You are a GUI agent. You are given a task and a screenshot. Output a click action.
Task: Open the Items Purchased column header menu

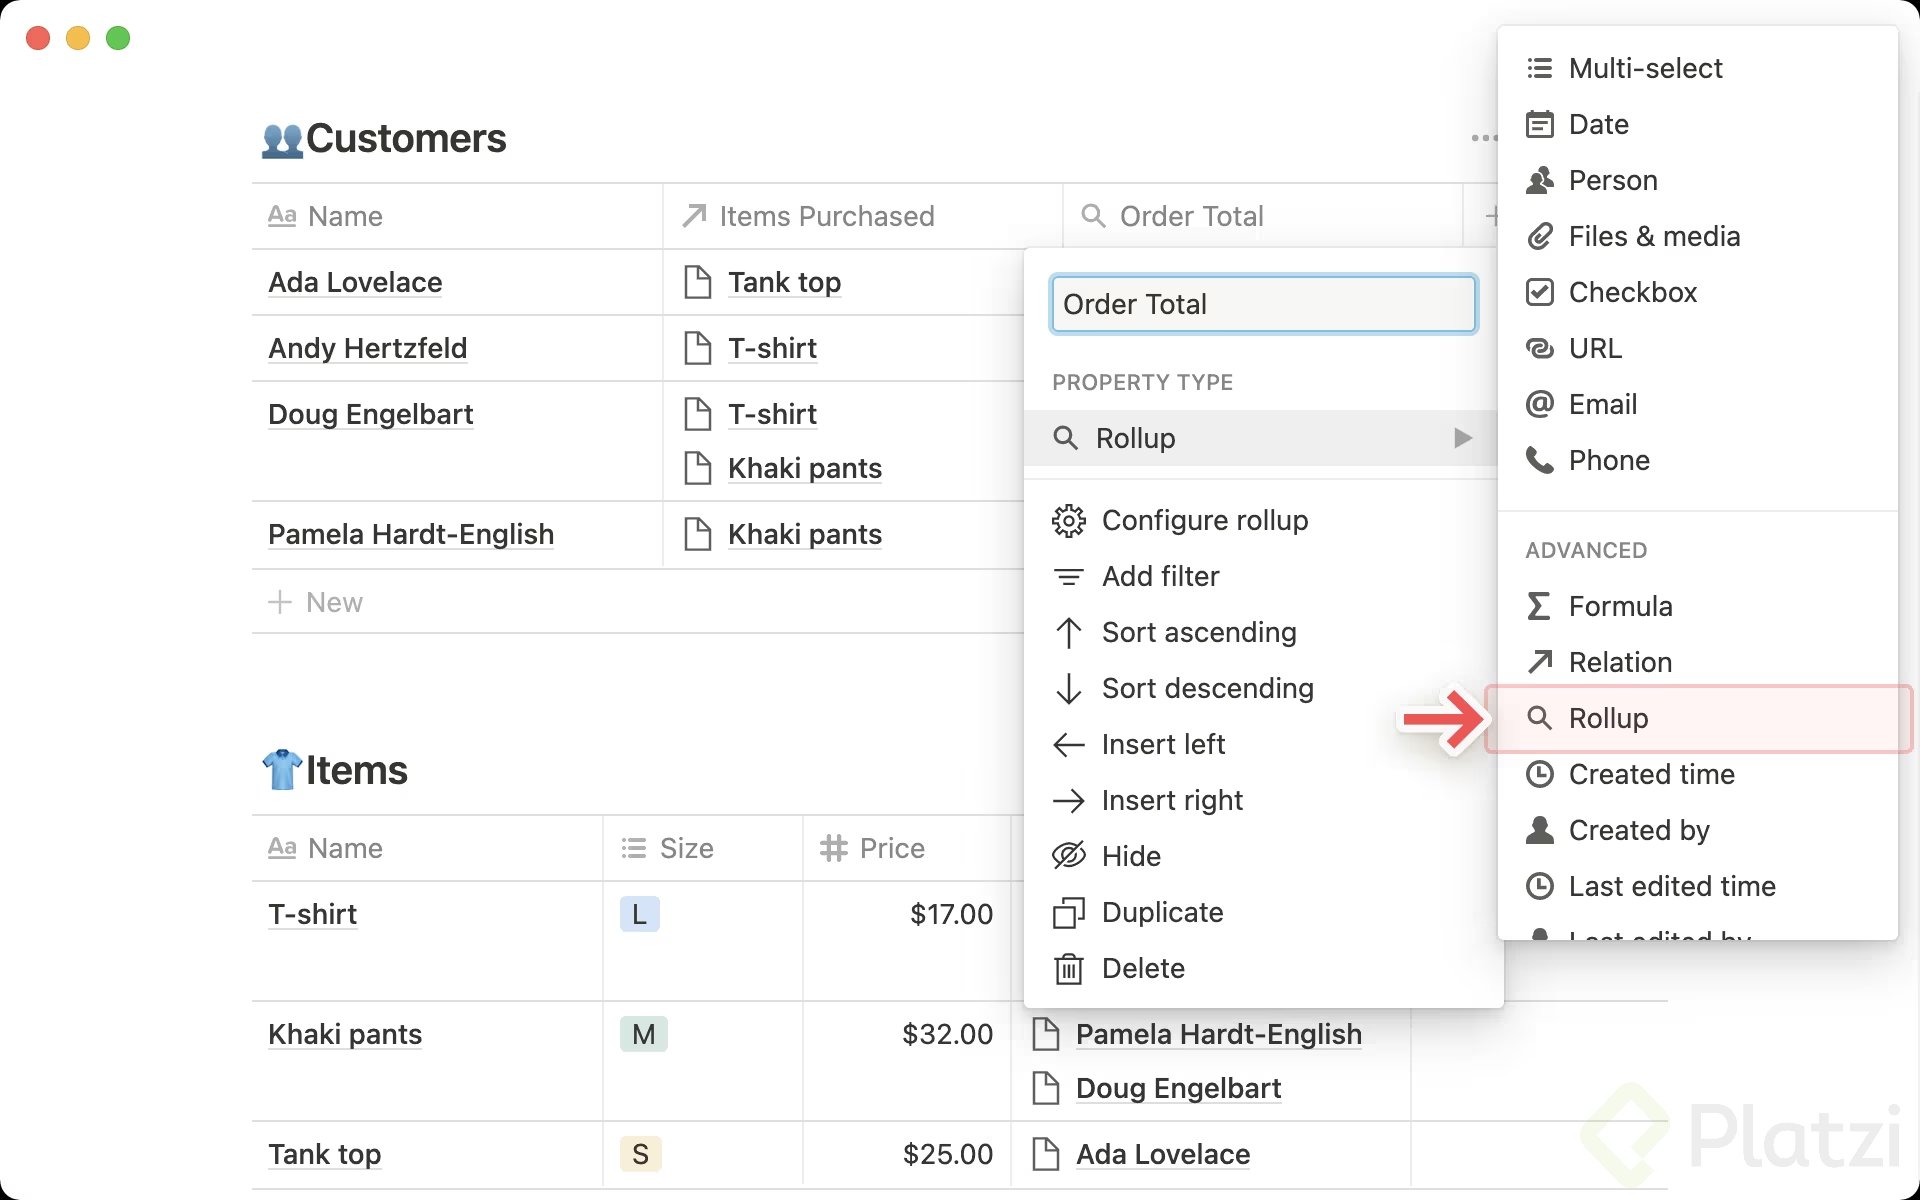point(825,216)
